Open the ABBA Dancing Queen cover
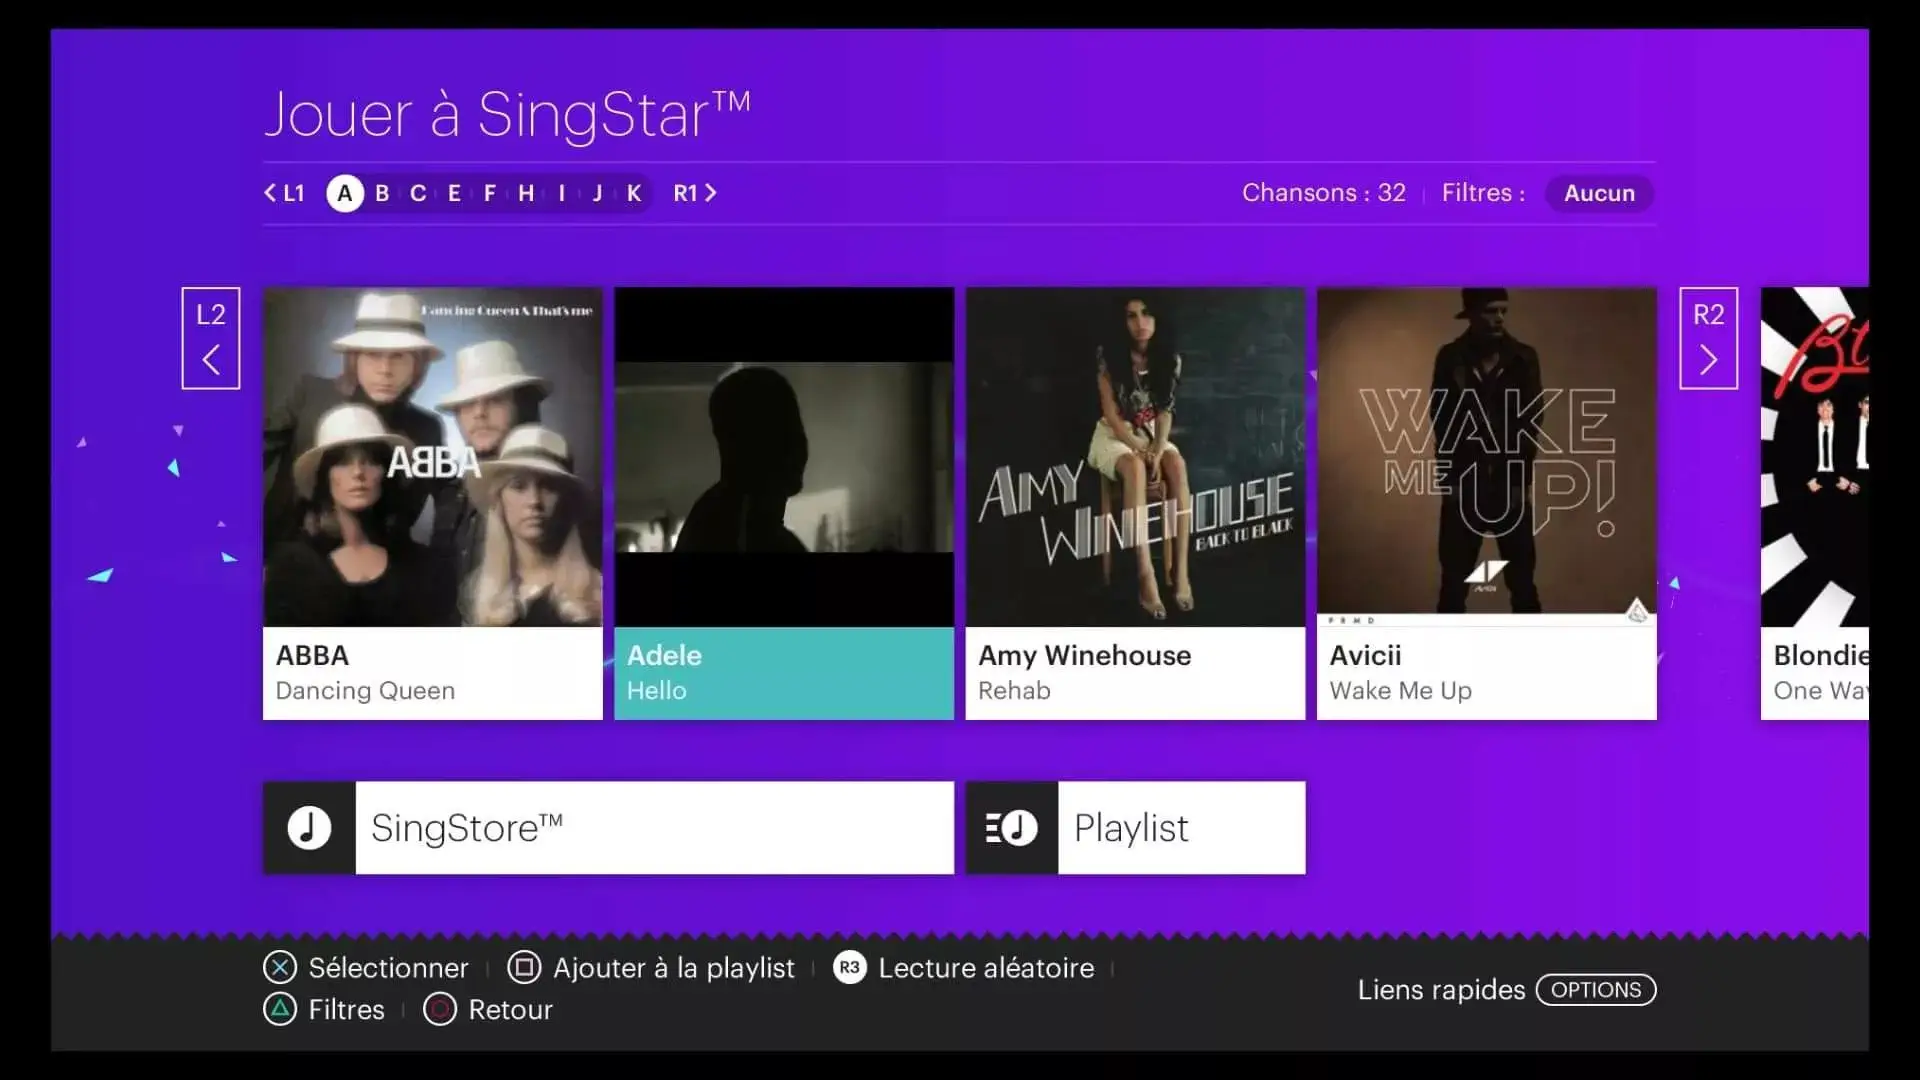The width and height of the screenshot is (1920, 1080). [x=433, y=457]
